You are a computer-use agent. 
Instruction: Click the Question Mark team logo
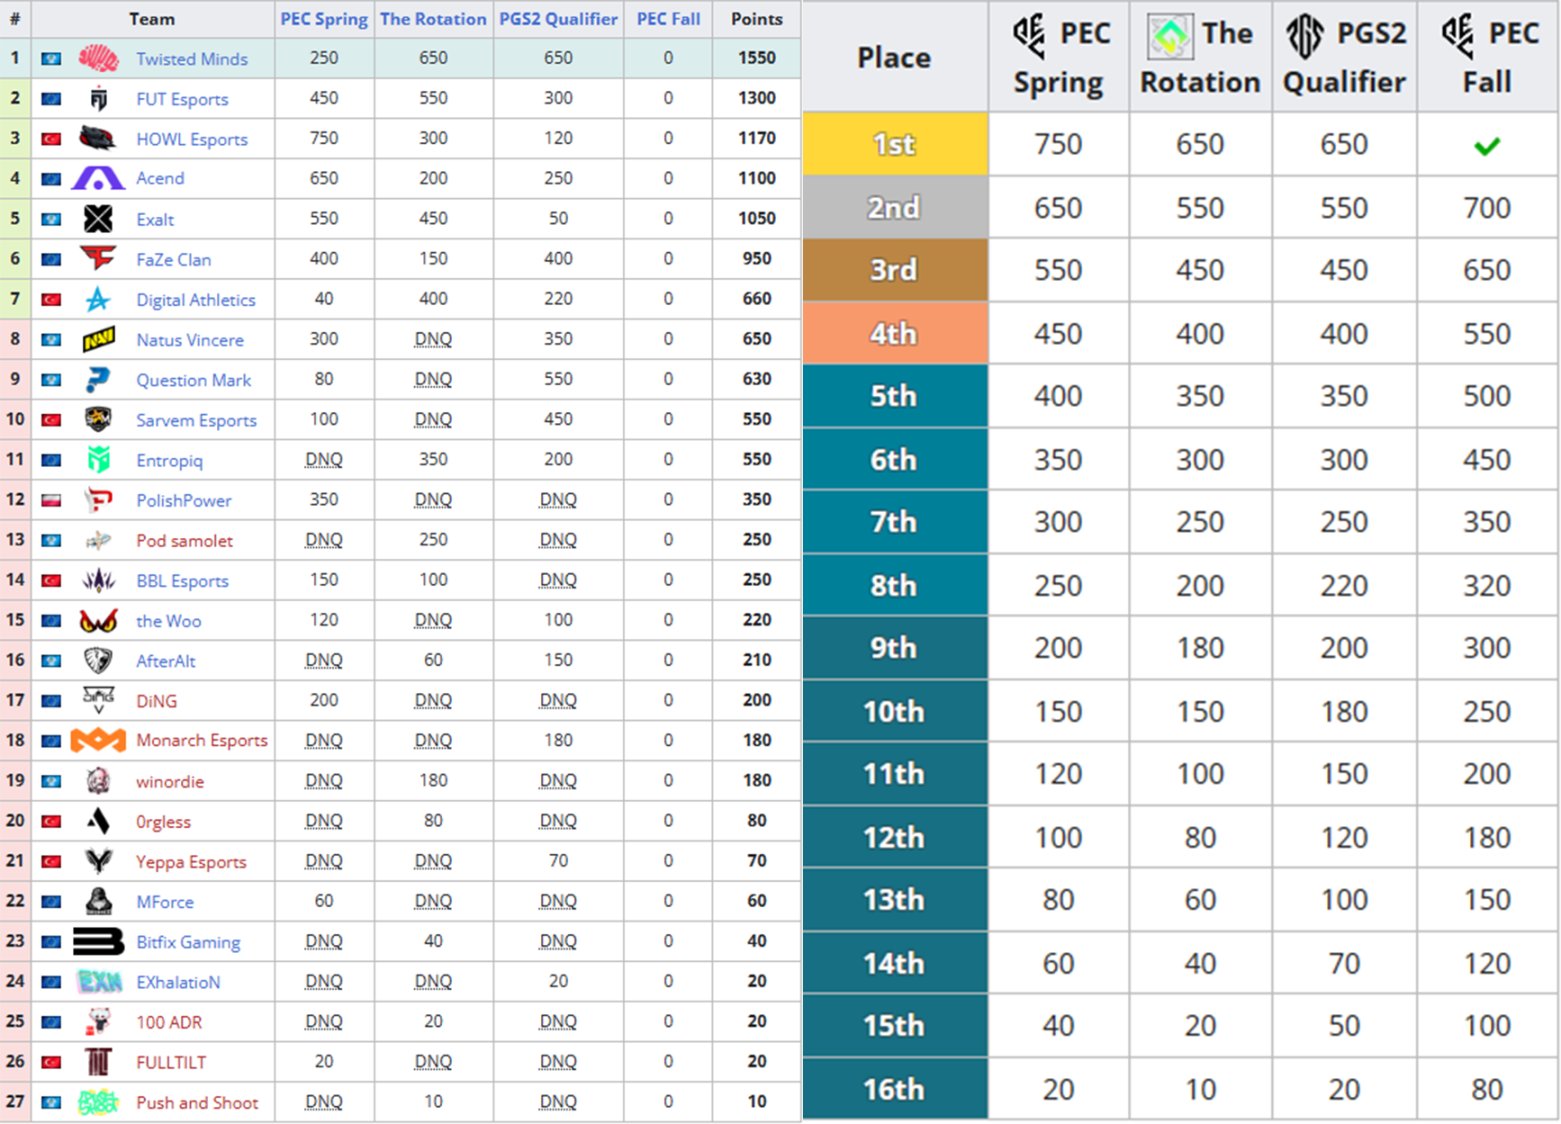[98, 379]
